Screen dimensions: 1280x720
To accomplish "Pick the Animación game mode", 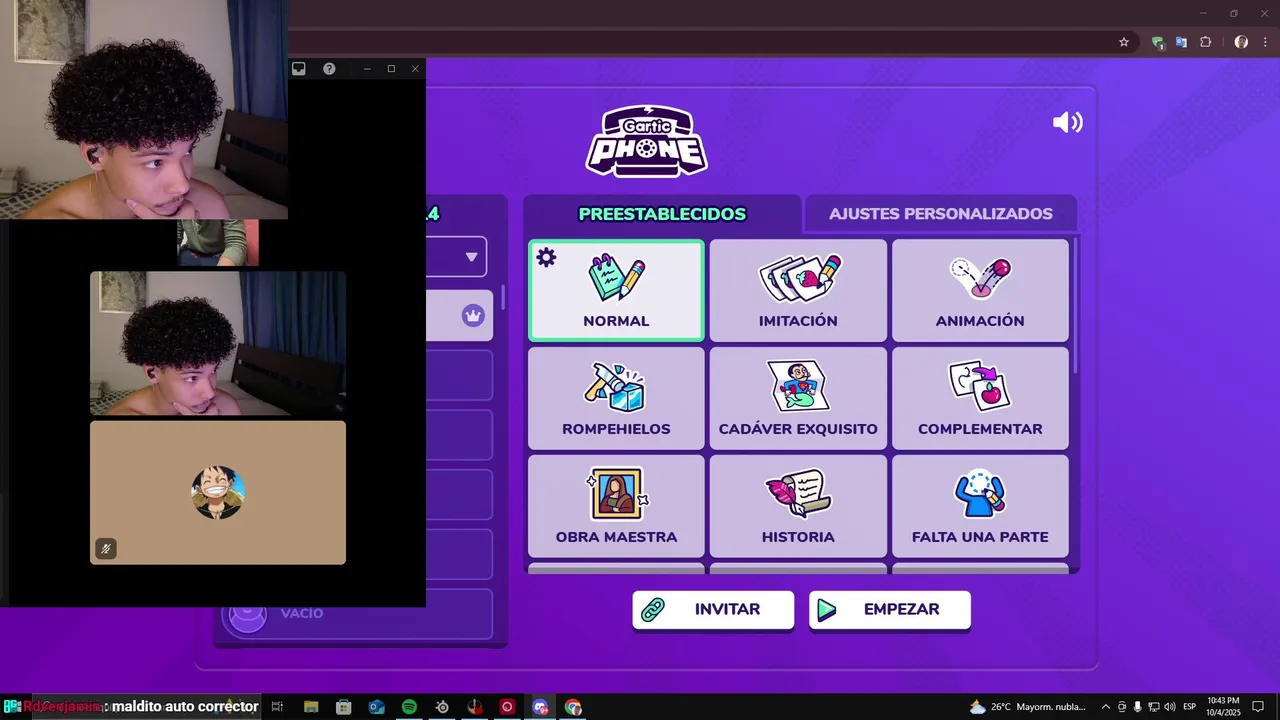I will pos(980,290).
